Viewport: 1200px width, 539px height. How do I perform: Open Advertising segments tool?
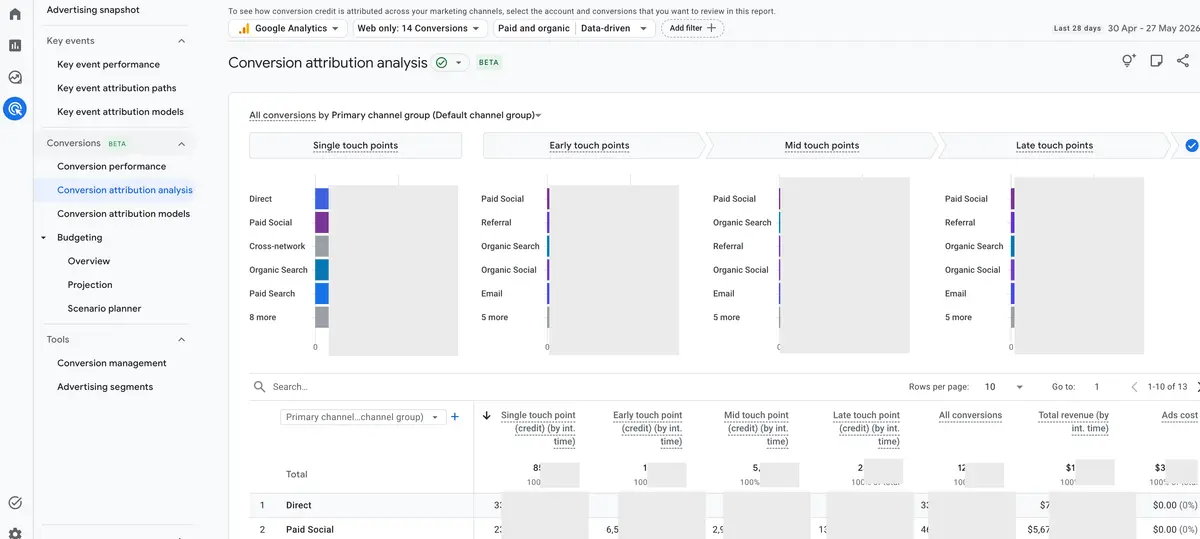click(105, 387)
